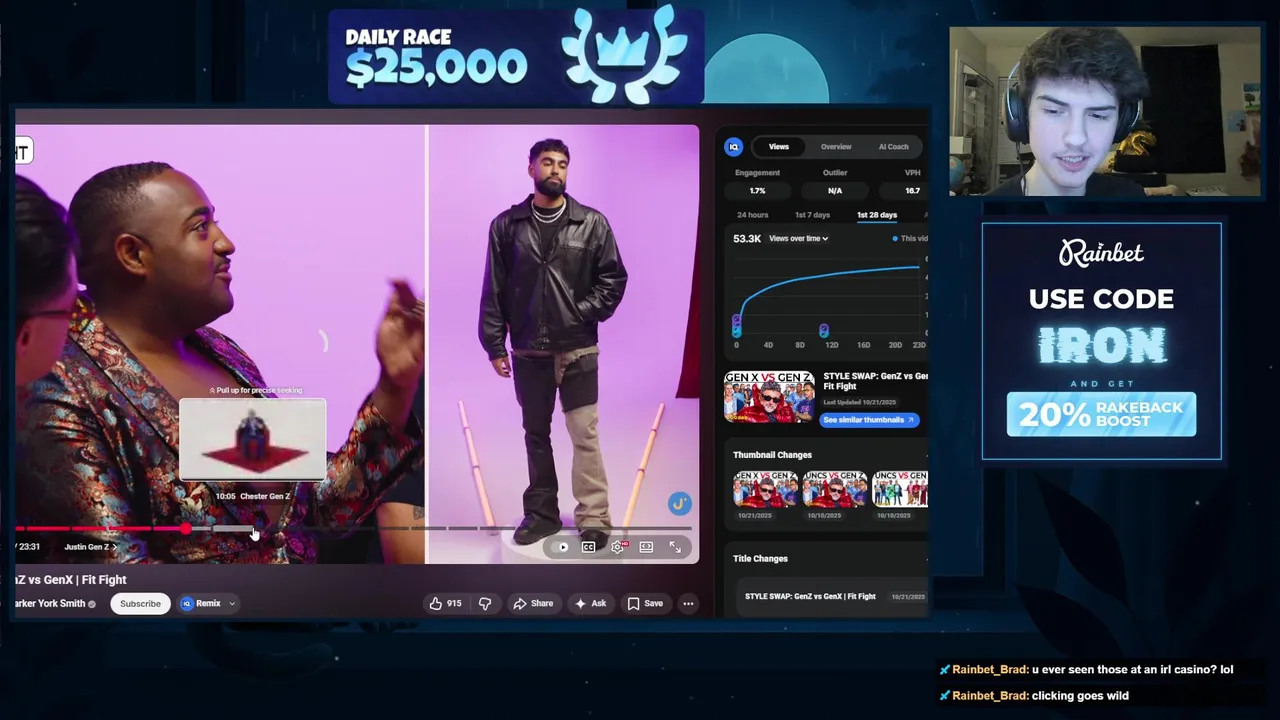Toggle the autoplay switch in player controls
1280x720 pixels.
click(563, 547)
